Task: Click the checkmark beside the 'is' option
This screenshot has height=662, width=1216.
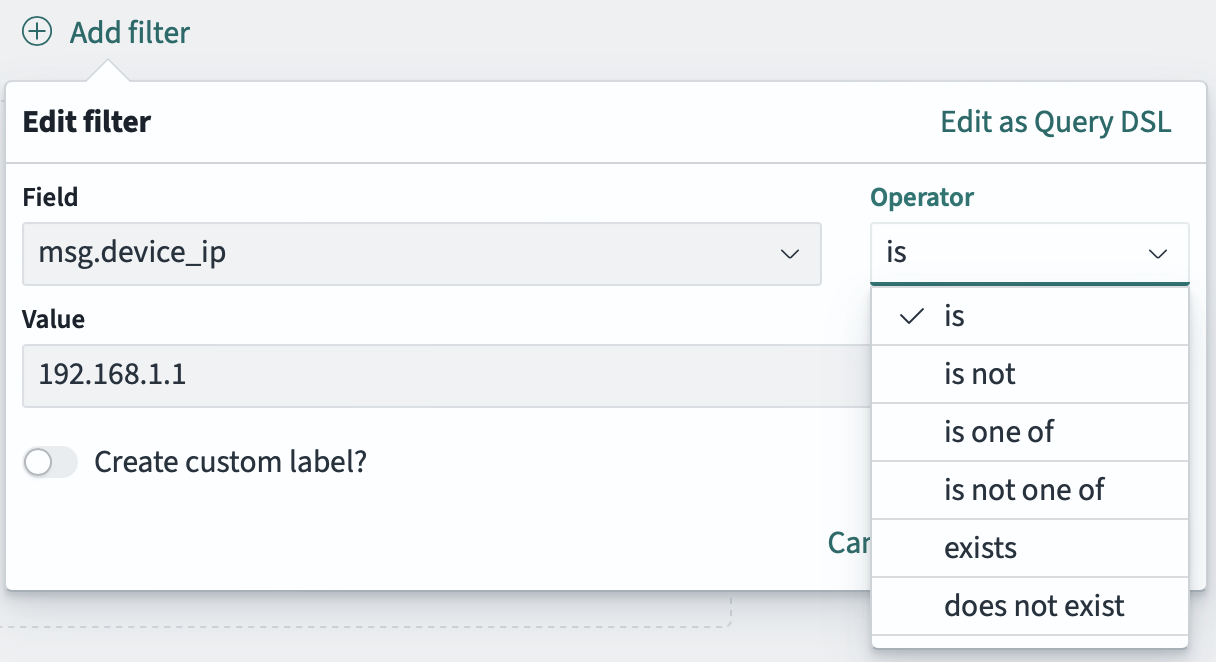Action: click(x=910, y=315)
